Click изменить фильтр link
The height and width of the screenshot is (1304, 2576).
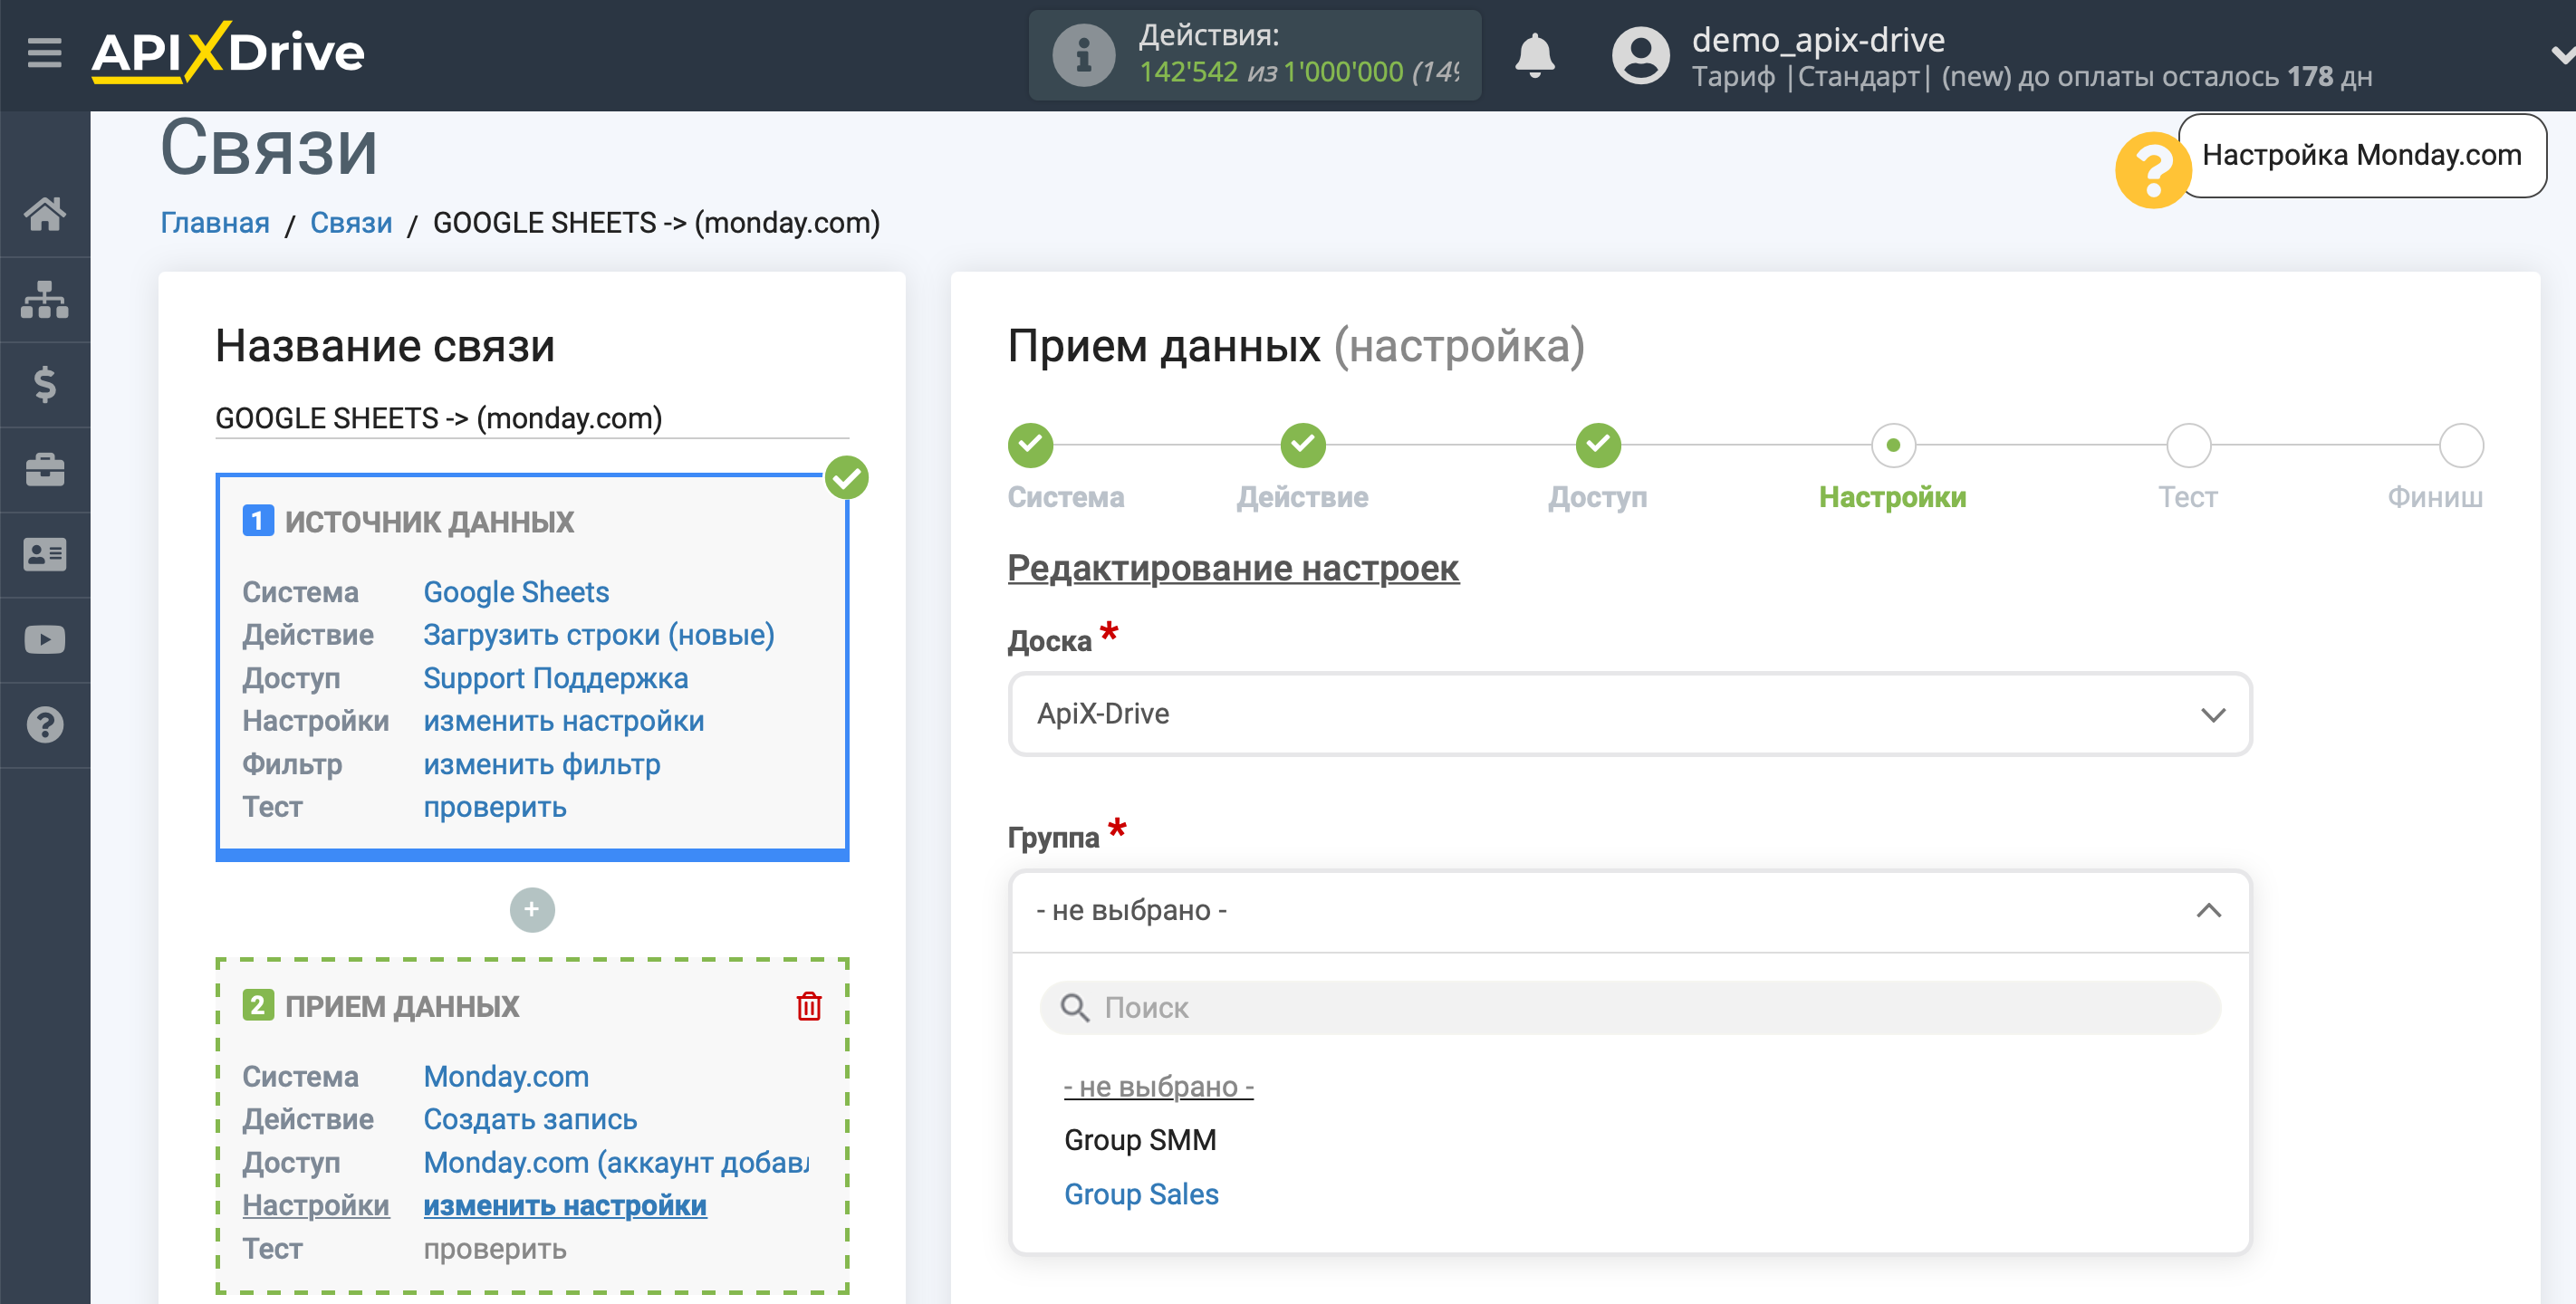542,764
